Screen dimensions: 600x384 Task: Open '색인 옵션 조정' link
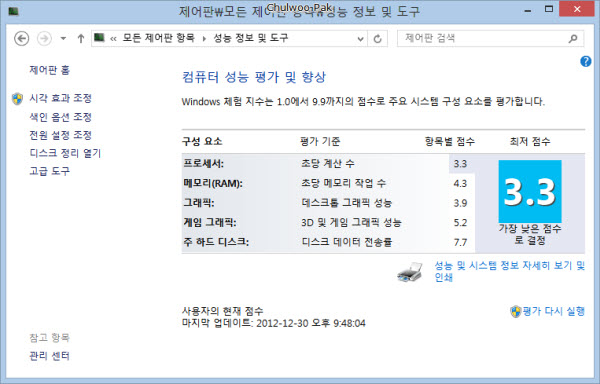click(60, 117)
